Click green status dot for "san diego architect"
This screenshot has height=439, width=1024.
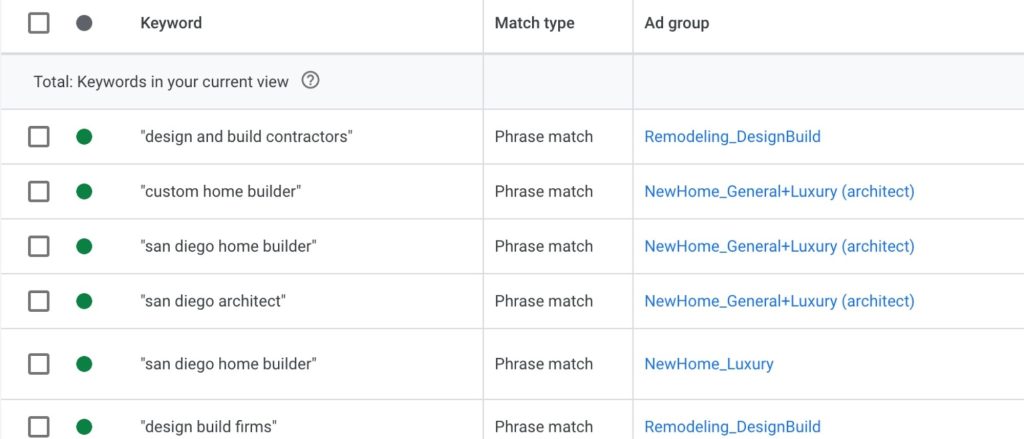pos(84,301)
